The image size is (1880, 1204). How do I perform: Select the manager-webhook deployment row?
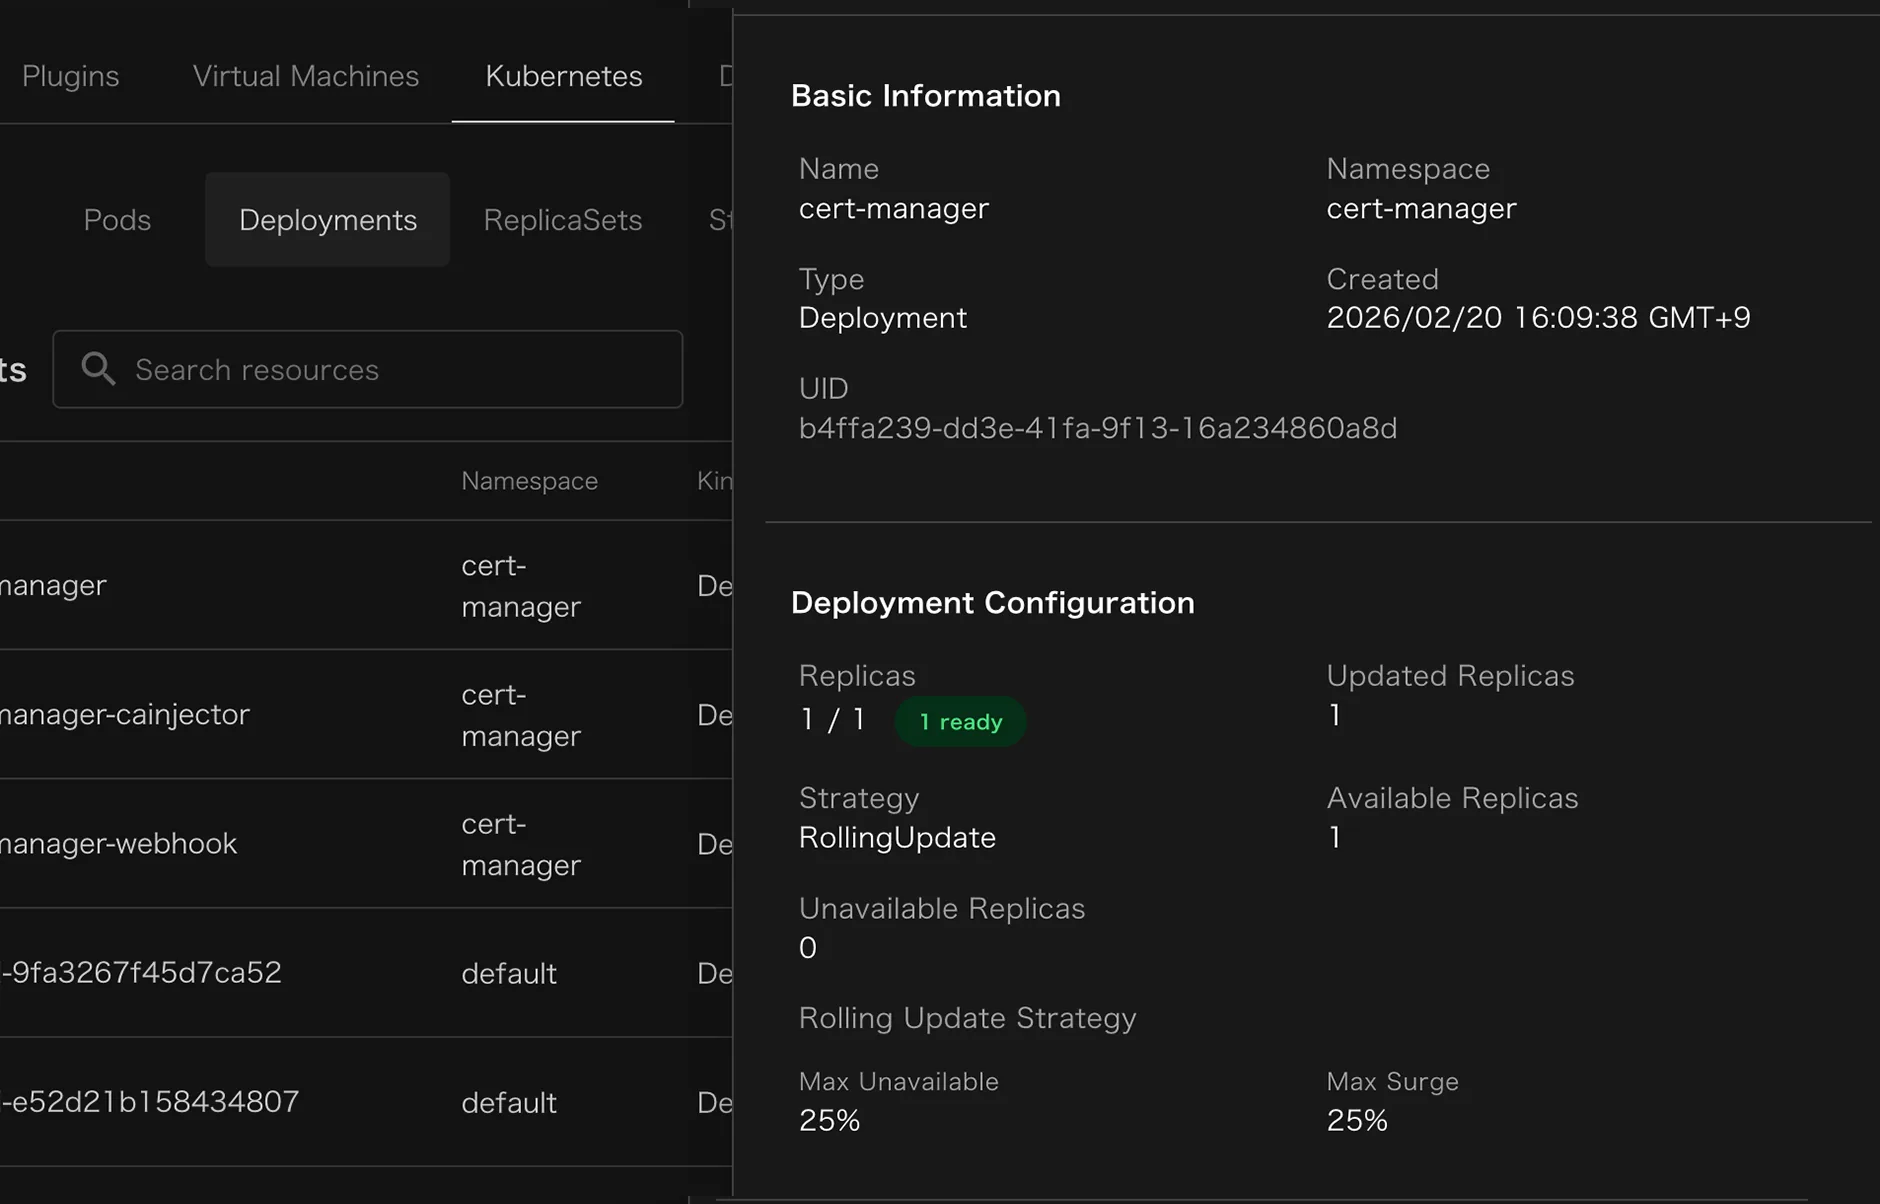tap(366, 843)
